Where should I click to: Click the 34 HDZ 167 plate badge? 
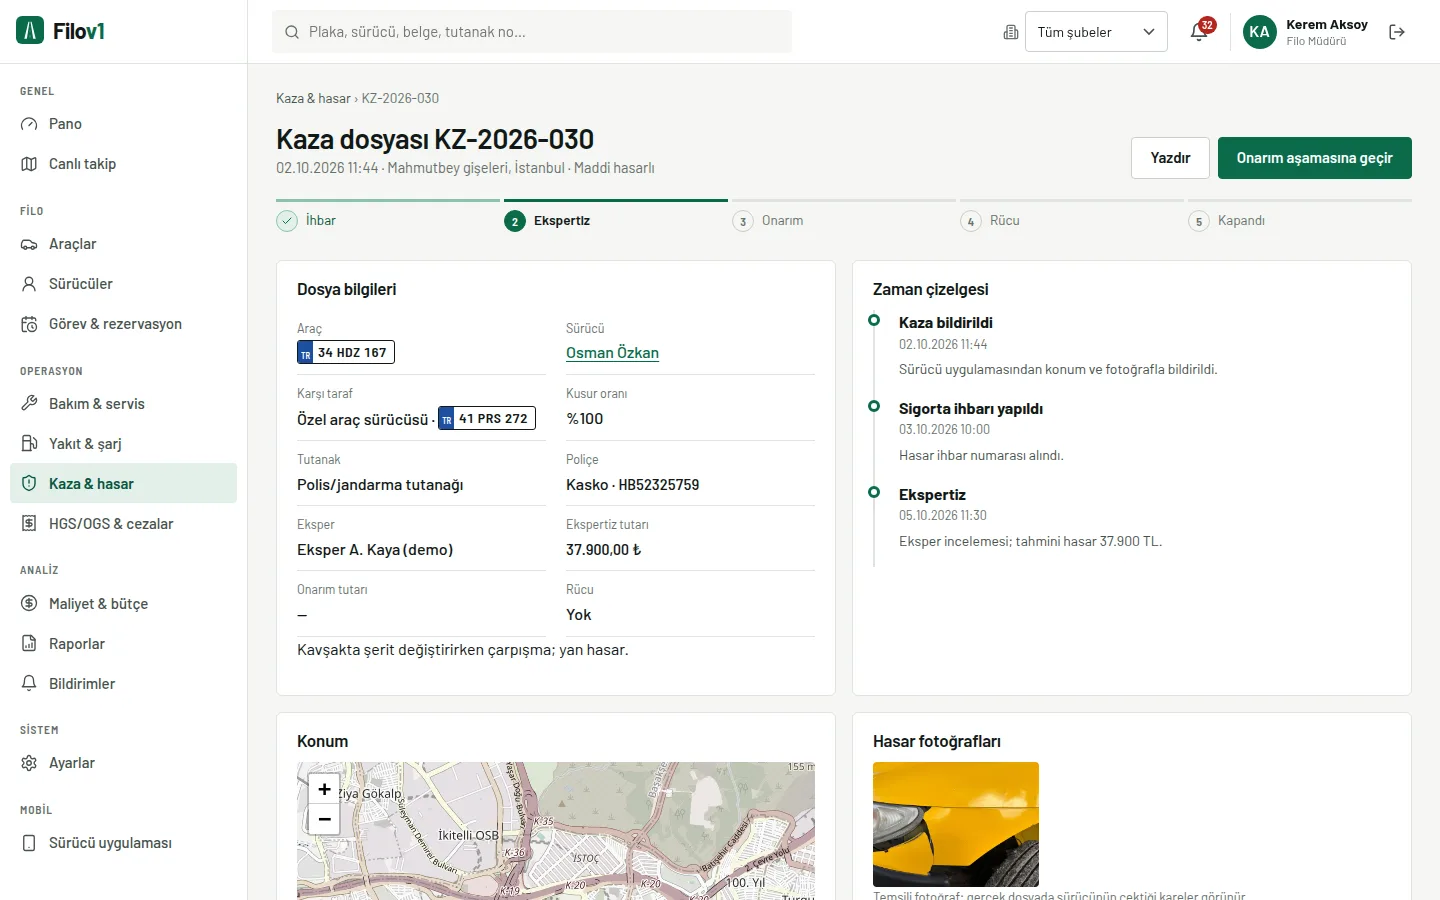coord(346,352)
